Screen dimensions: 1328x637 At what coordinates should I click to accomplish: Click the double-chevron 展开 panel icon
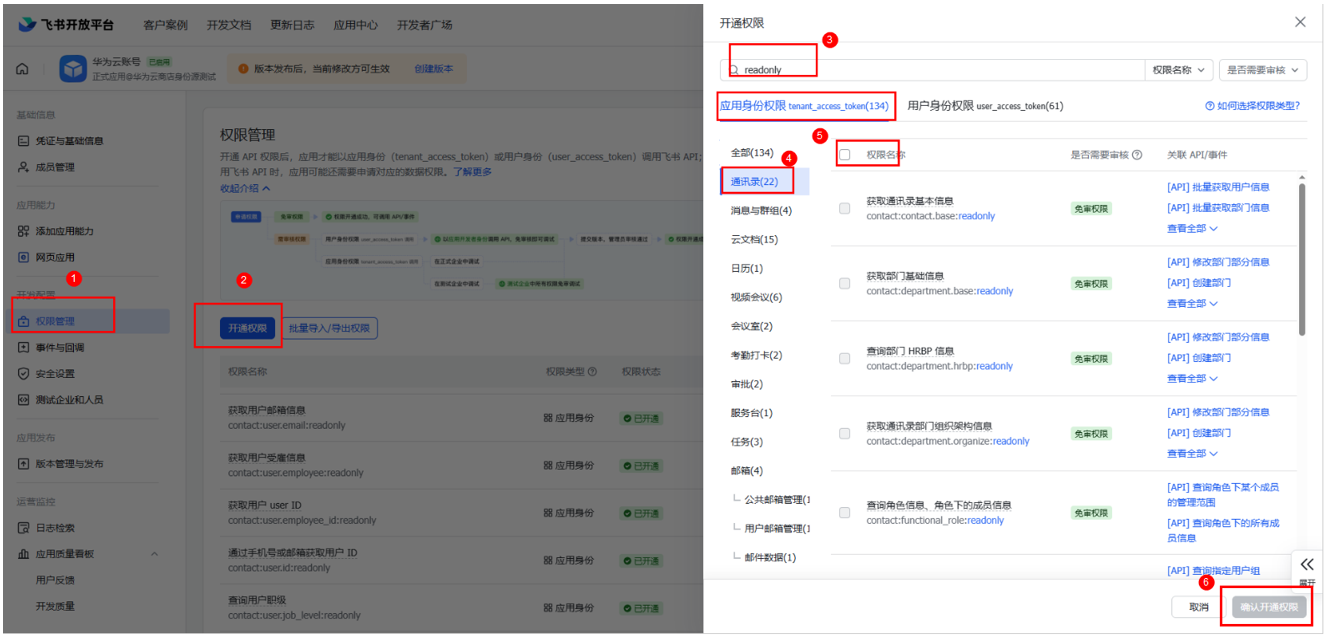point(1306,565)
